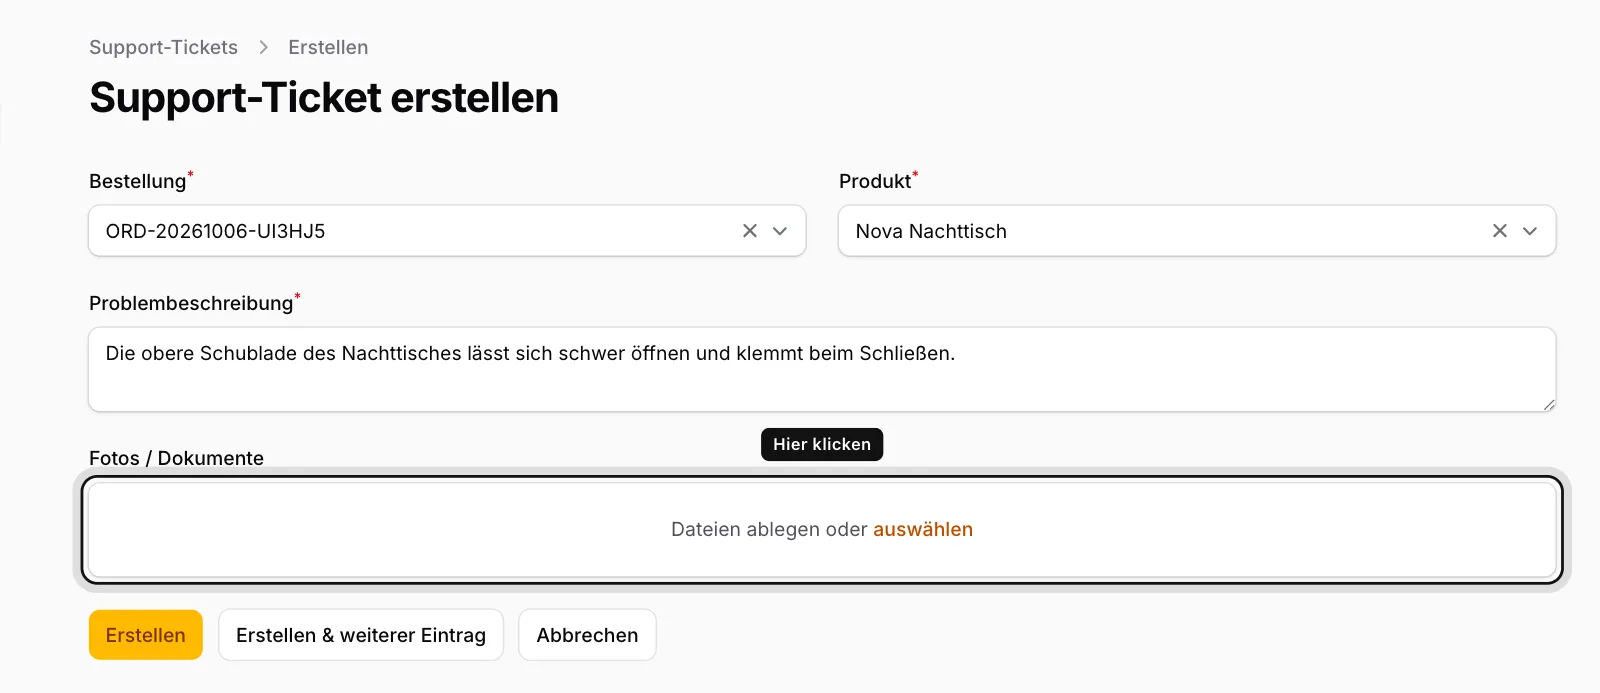Click the textarea resize handle corner
Image resolution: width=1600 pixels, height=693 pixels.
pos(1549,404)
